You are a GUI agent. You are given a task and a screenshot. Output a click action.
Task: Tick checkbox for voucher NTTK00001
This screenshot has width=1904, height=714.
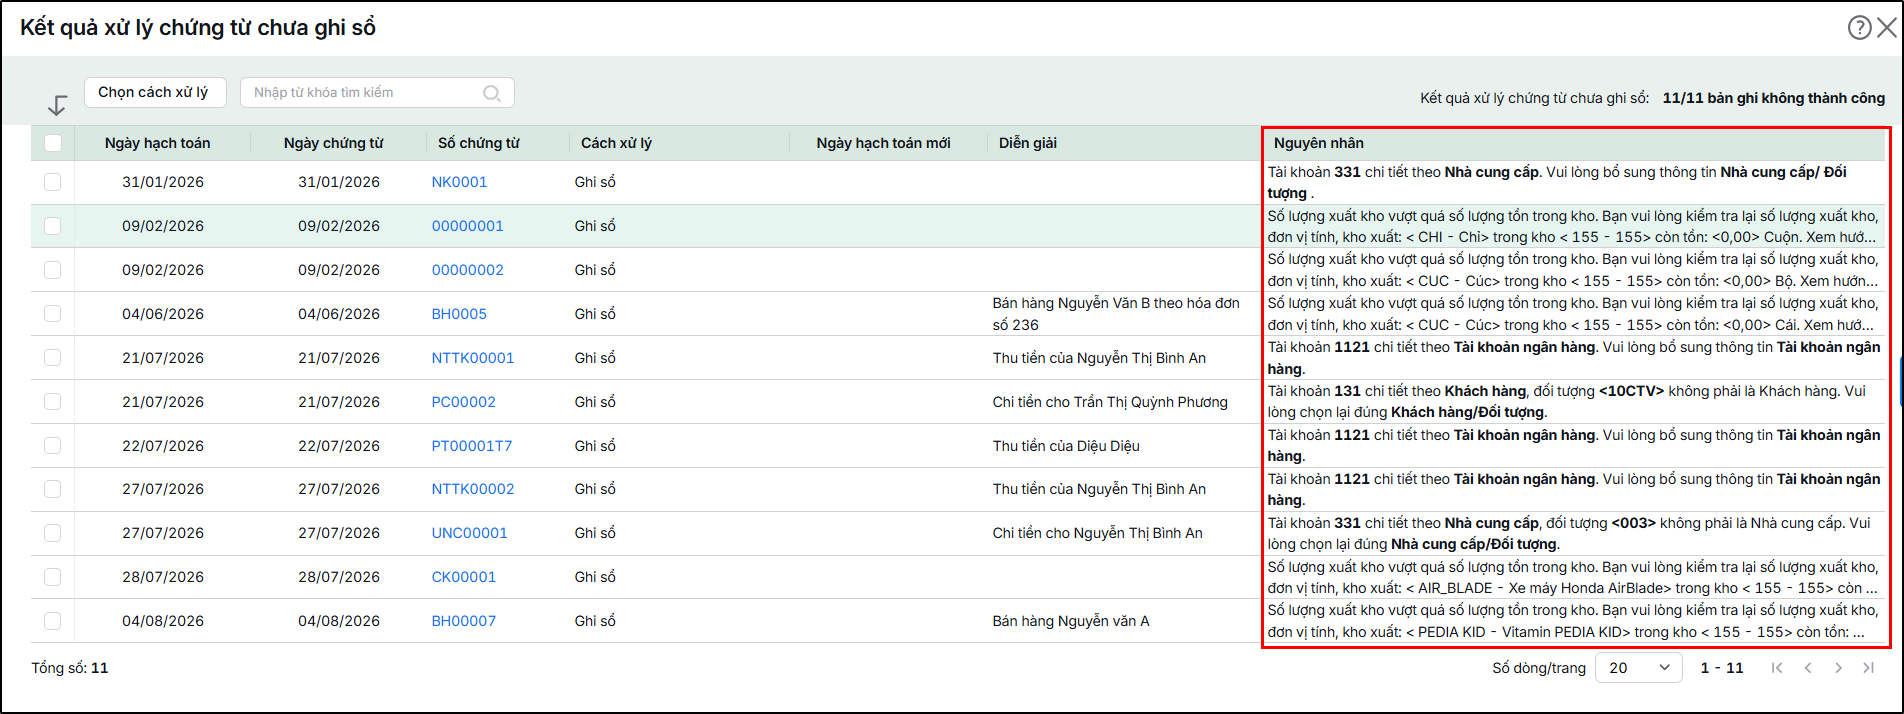(x=53, y=358)
